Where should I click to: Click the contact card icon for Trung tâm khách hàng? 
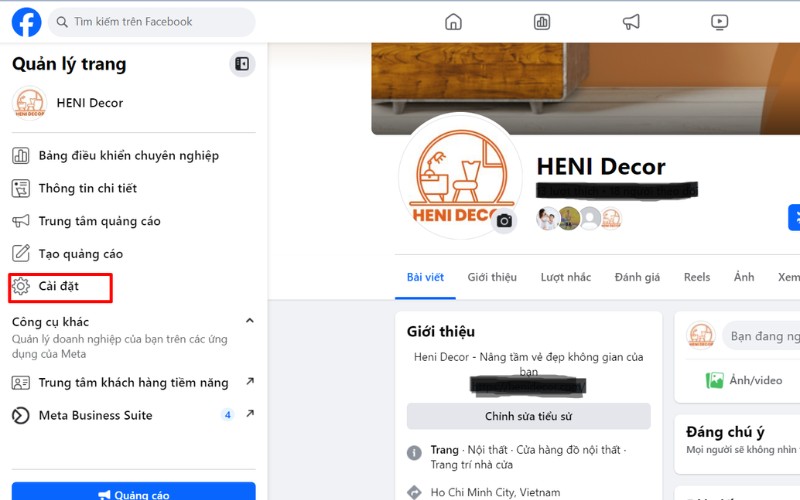pyautogui.click(x=21, y=383)
